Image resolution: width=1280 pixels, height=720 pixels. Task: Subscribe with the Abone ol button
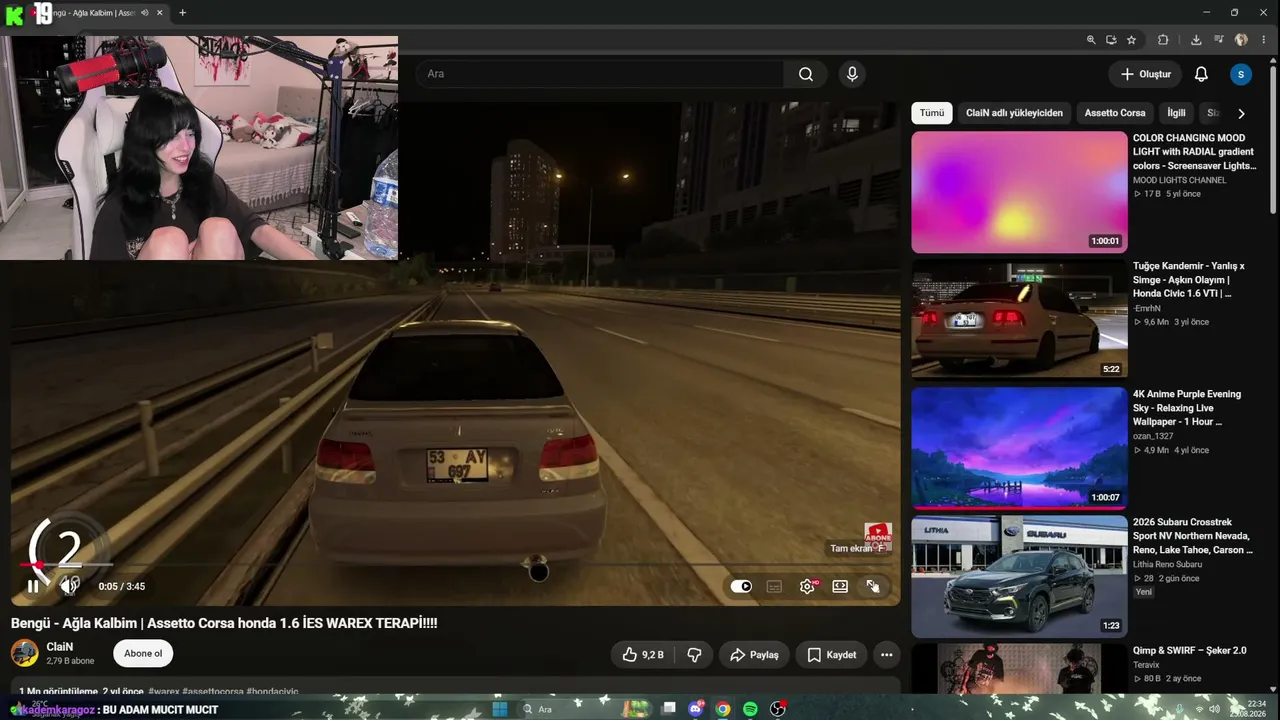click(143, 654)
